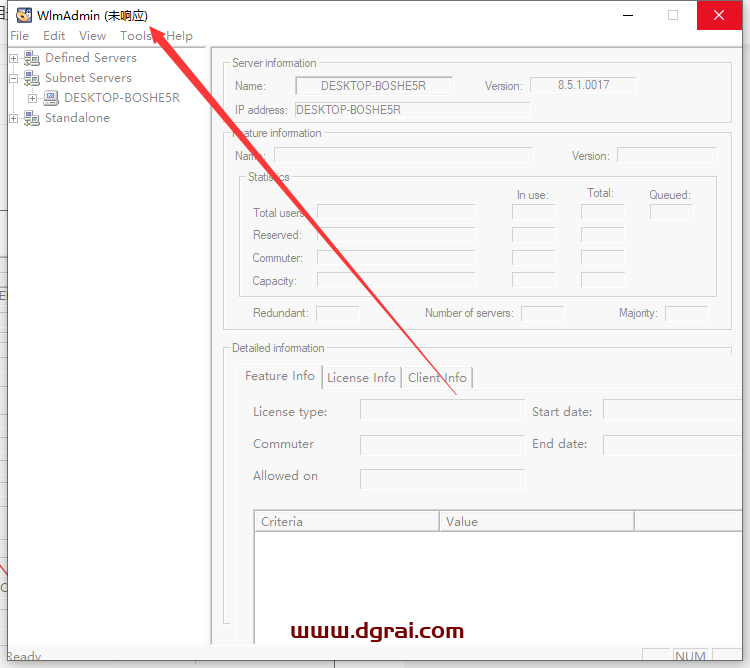
Task: Switch to the Client Info tab
Action: tap(437, 378)
